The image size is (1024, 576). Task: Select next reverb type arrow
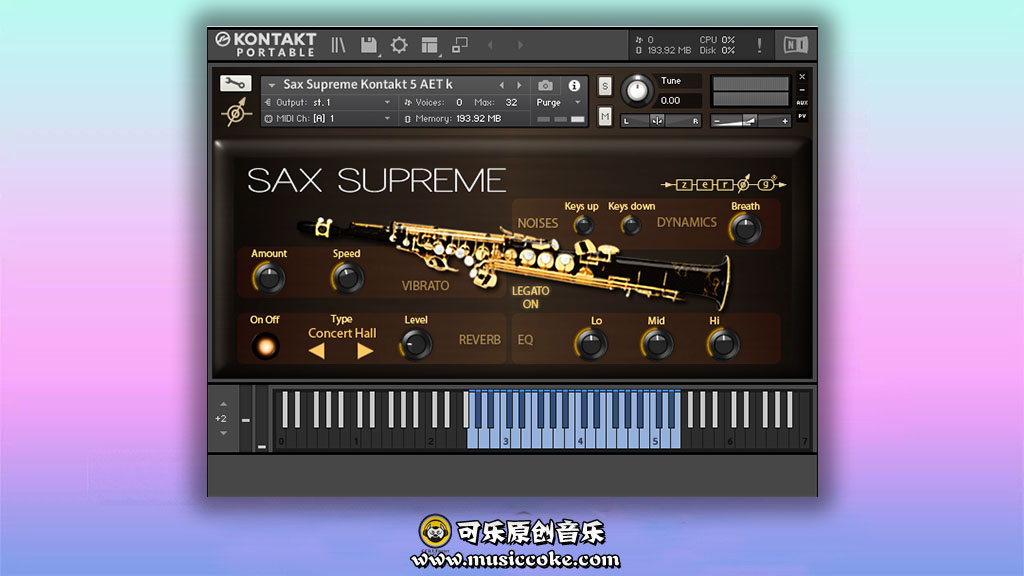(x=365, y=351)
